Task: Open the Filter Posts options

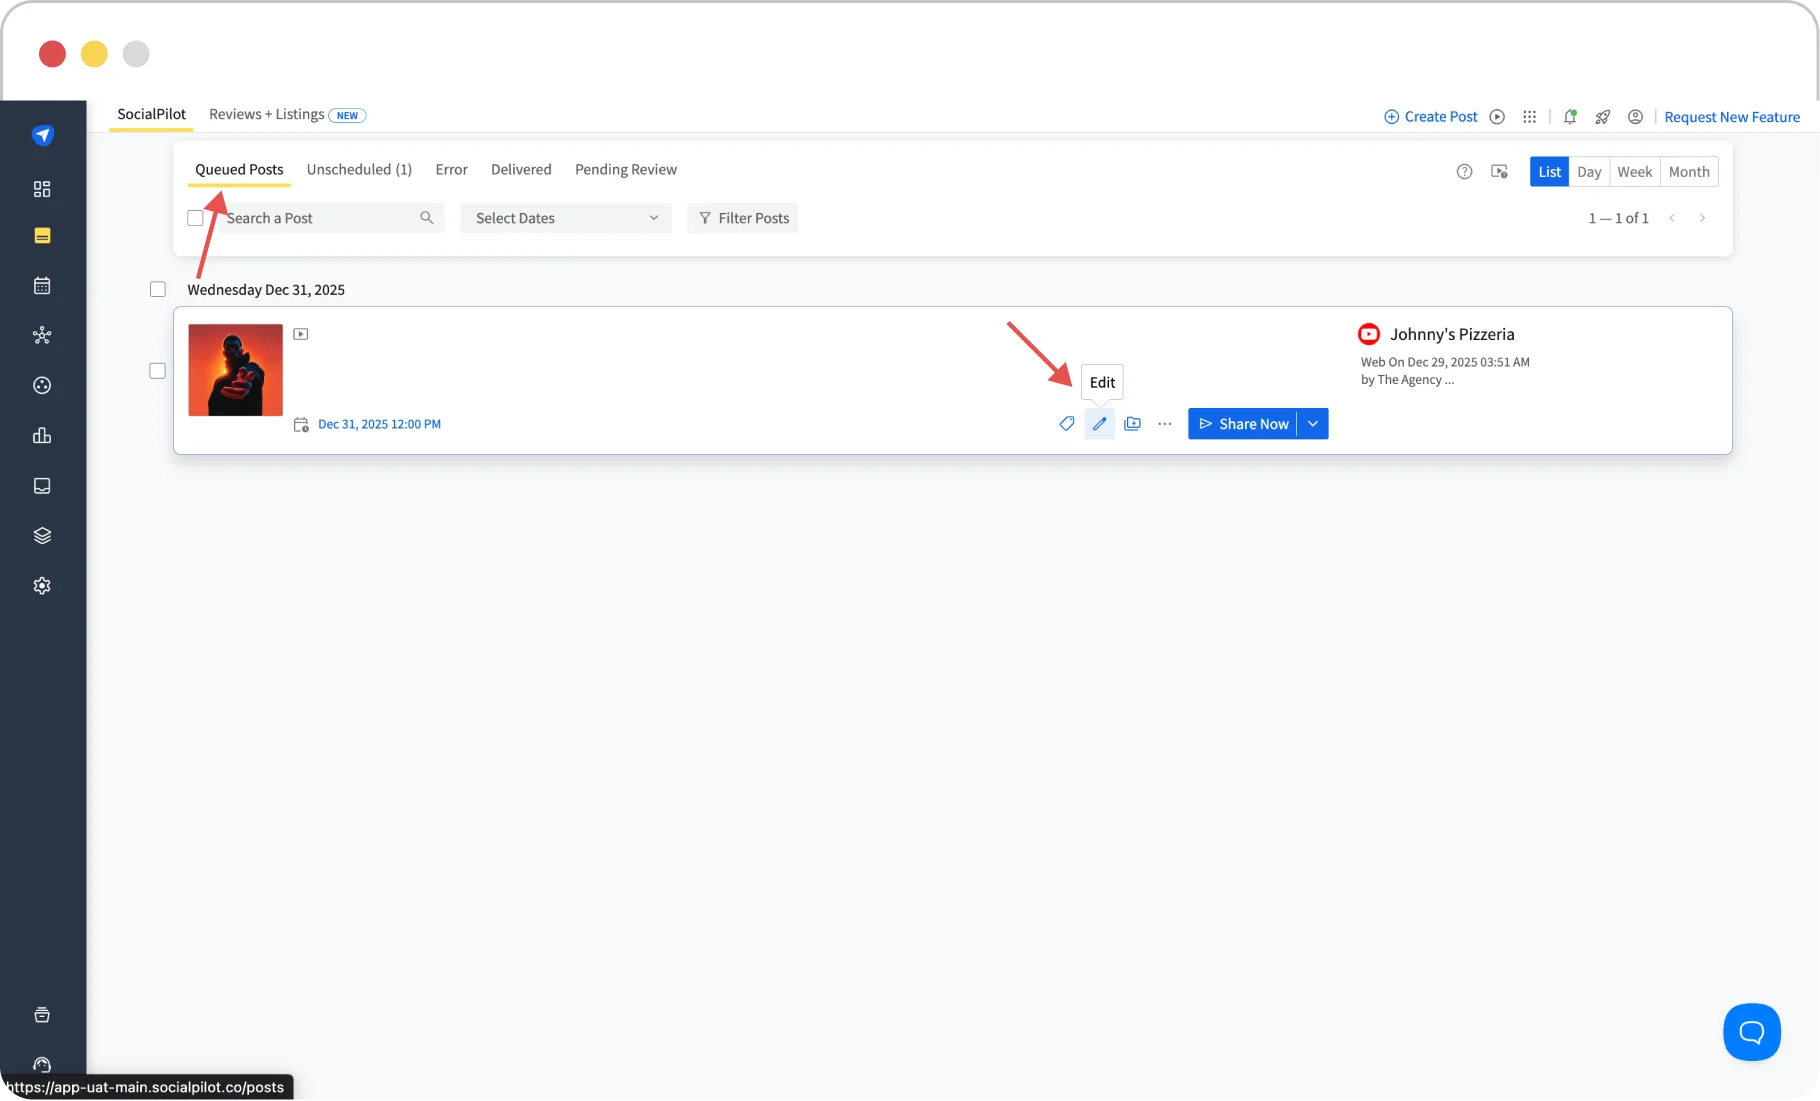Action: click(743, 218)
